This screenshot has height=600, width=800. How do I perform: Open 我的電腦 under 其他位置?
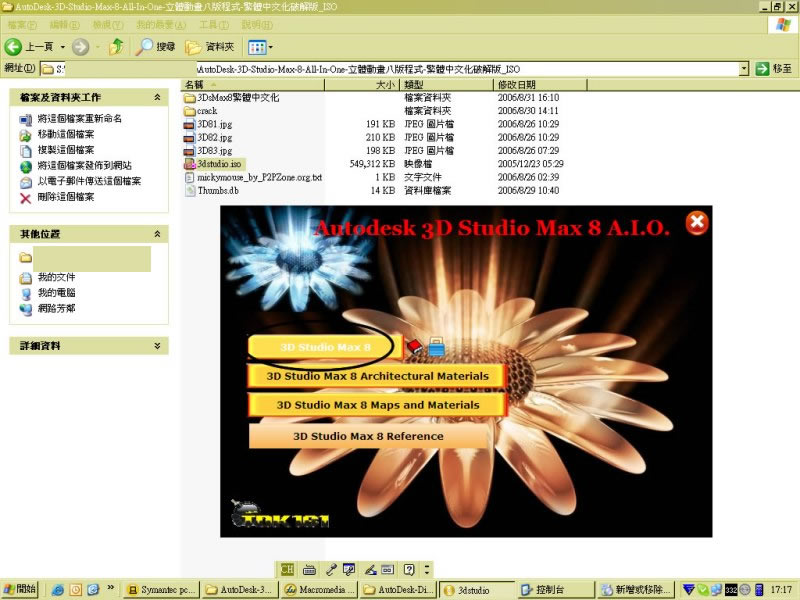click(56, 293)
